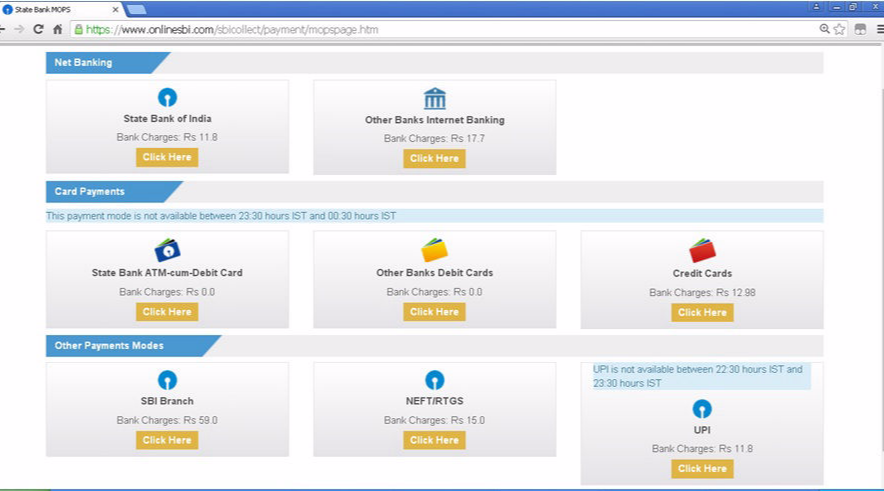Click 'State Bank of India' title text

(x=167, y=118)
